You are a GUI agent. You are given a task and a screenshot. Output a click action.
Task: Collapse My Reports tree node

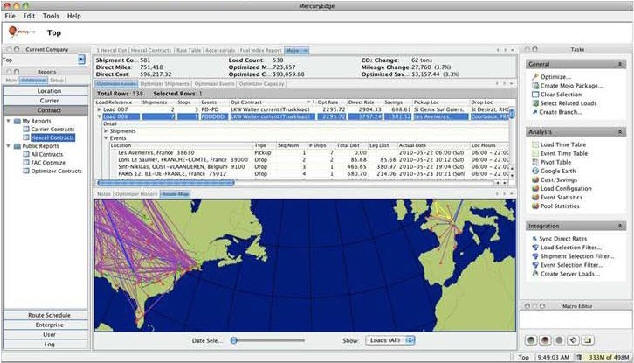point(8,121)
